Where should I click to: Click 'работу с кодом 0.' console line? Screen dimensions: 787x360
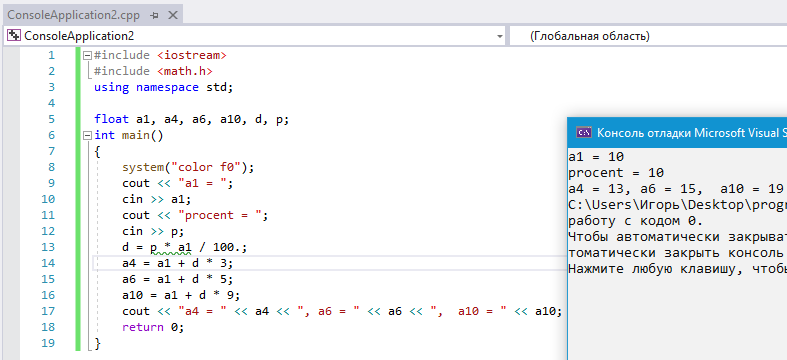coord(635,221)
